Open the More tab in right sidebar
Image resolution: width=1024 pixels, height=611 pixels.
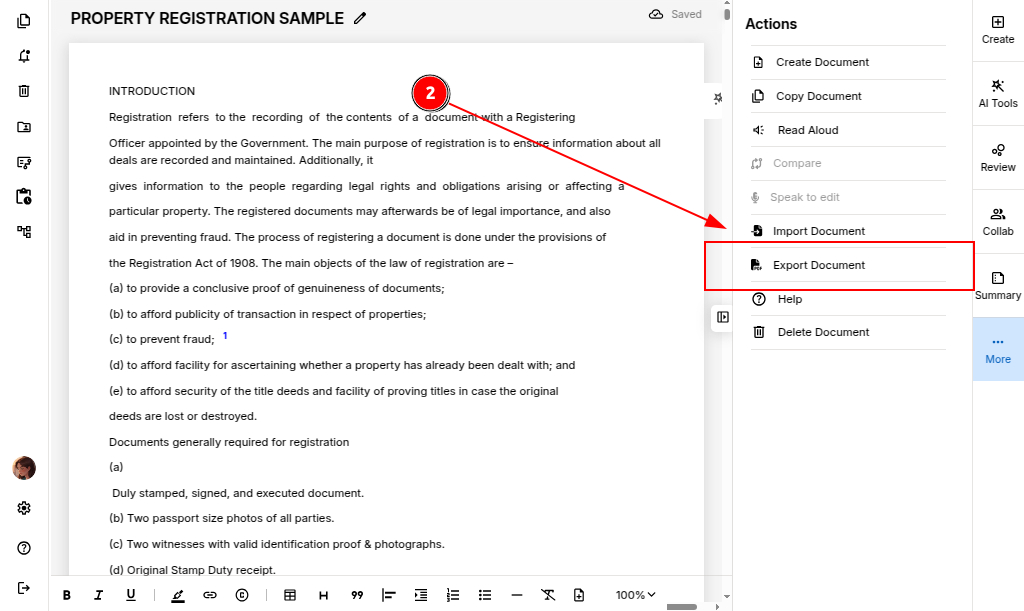click(x=997, y=349)
